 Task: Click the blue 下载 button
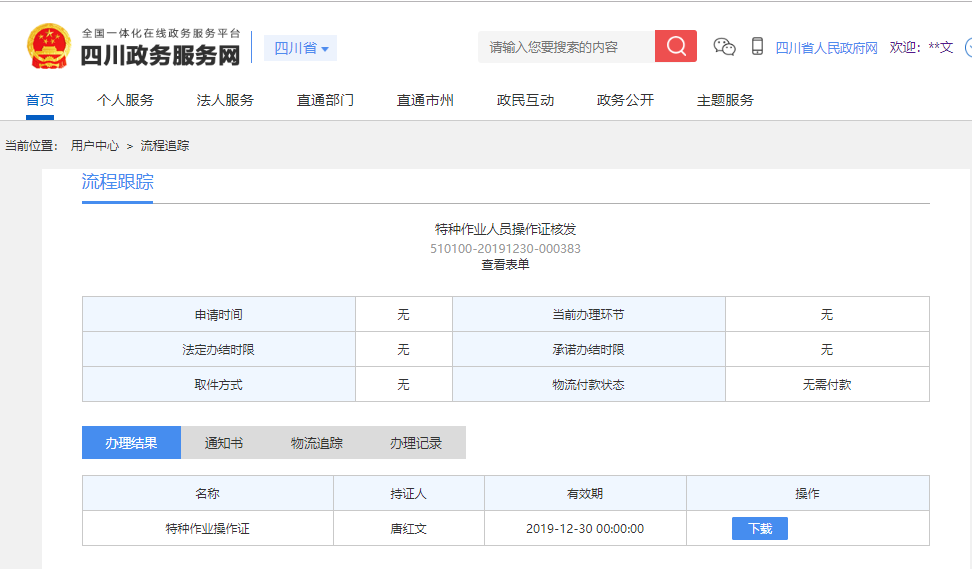click(x=759, y=529)
